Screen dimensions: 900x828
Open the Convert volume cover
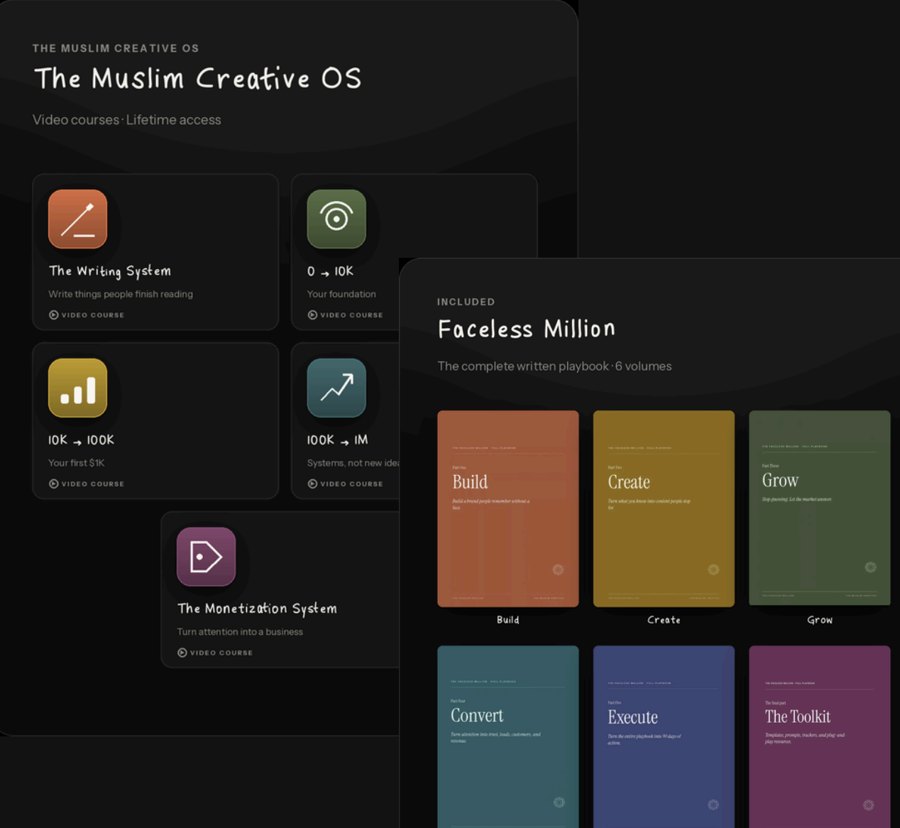(508, 737)
